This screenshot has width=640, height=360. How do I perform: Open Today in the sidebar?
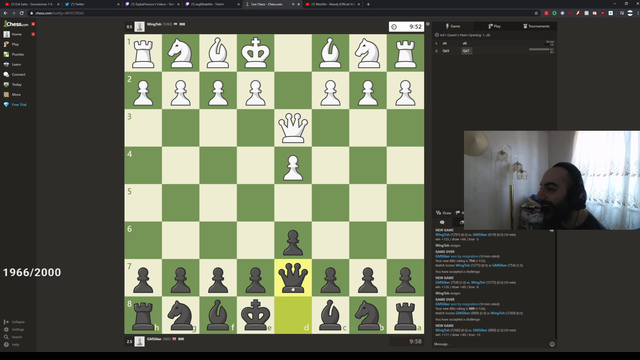coord(13,84)
